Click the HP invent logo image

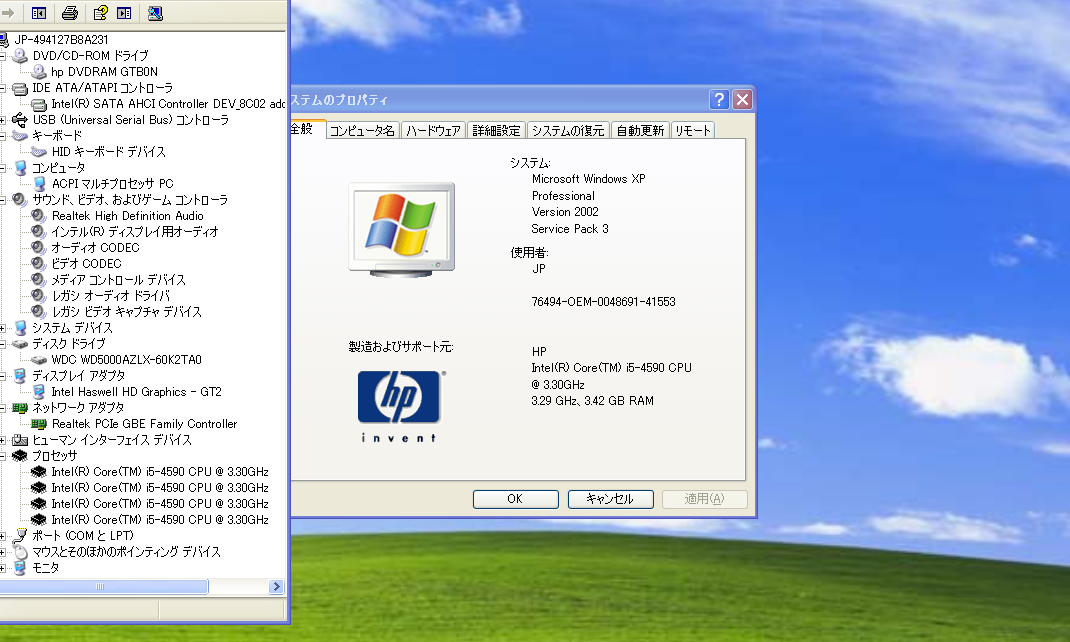[x=400, y=407]
